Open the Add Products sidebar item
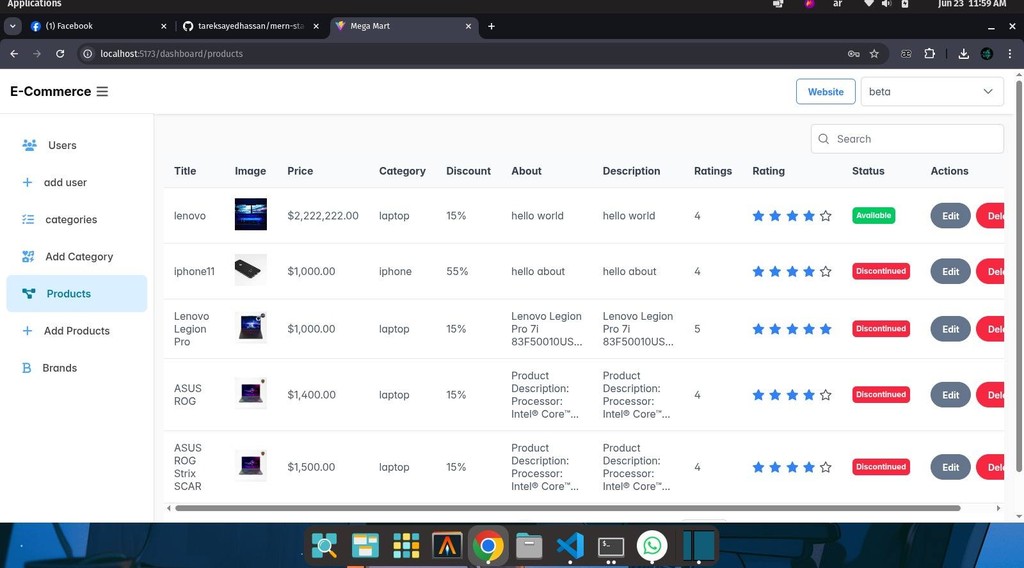The height and width of the screenshot is (568, 1024). coord(77,331)
